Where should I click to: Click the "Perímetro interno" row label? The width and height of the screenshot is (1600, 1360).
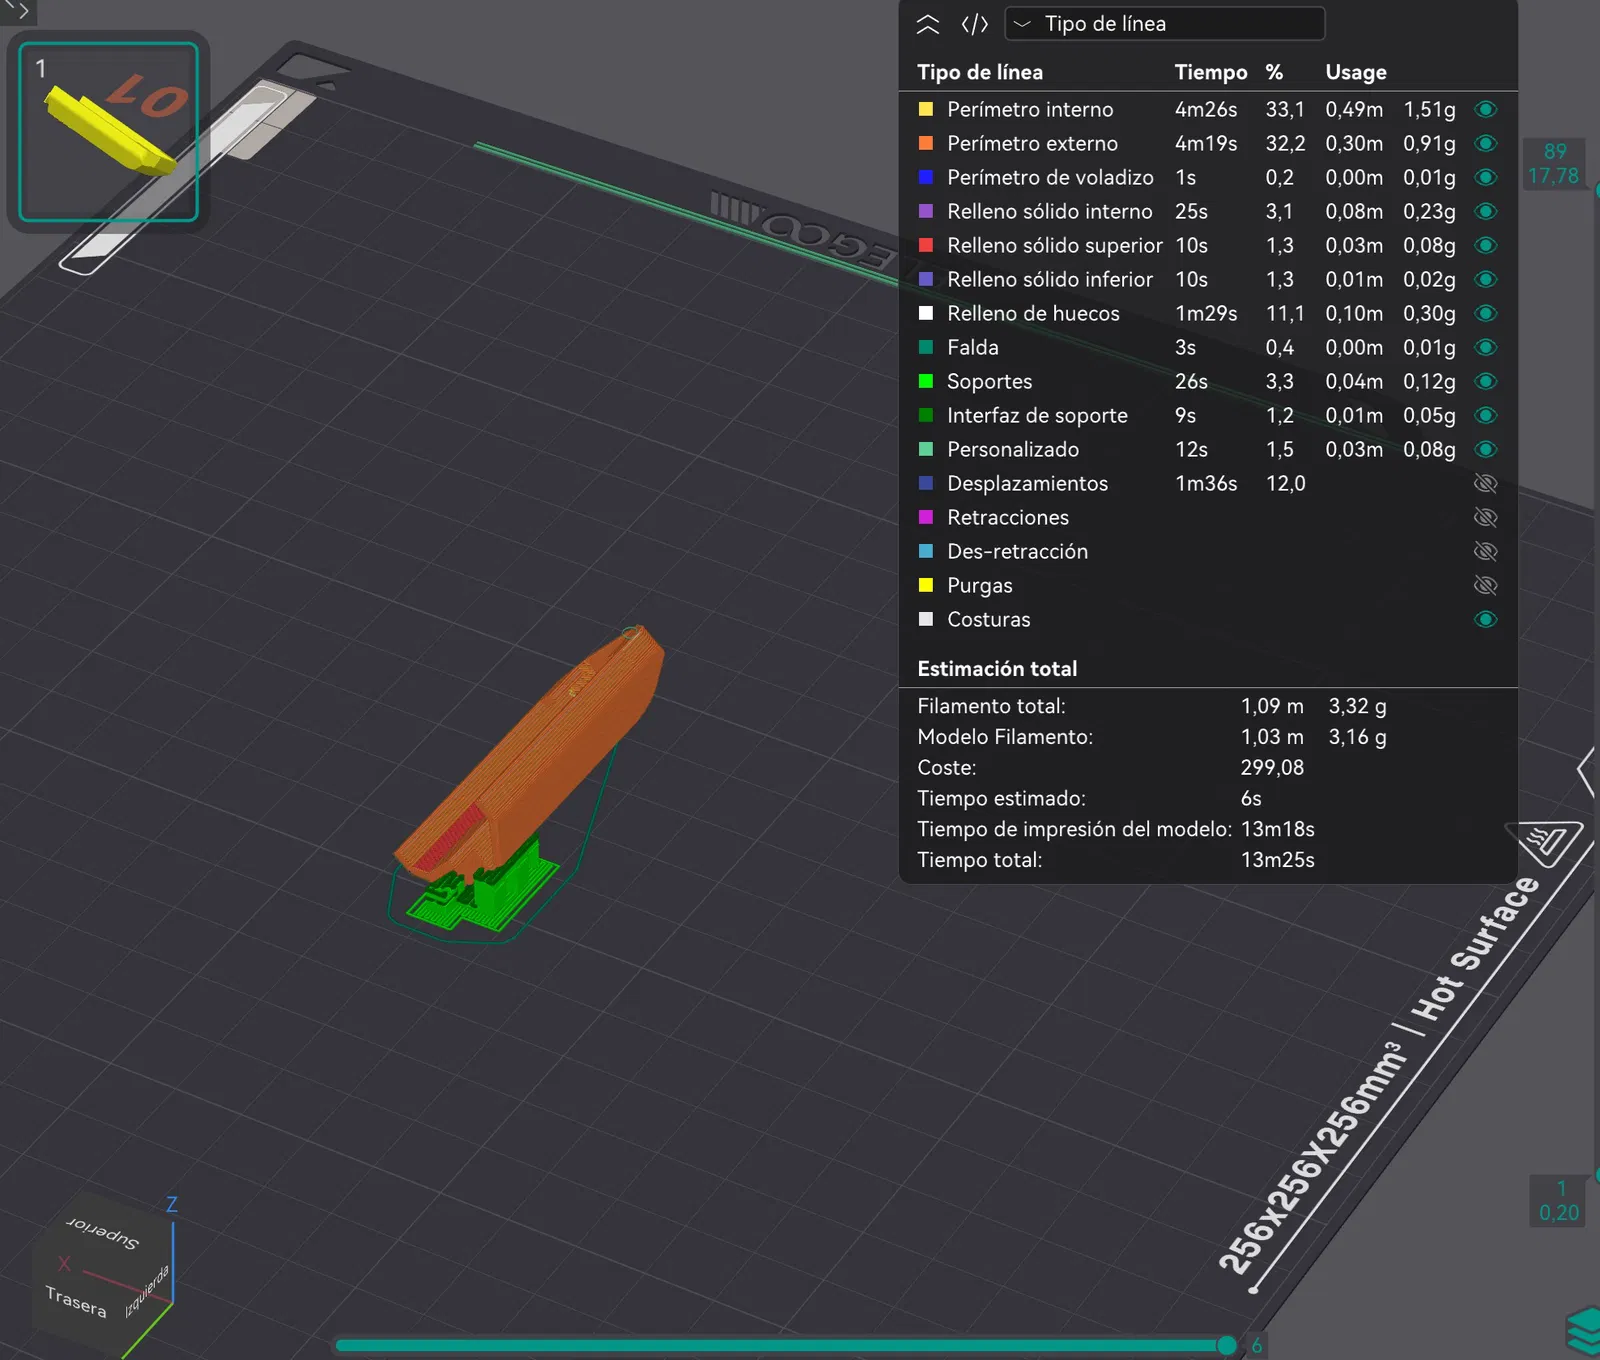(1030, 109)
